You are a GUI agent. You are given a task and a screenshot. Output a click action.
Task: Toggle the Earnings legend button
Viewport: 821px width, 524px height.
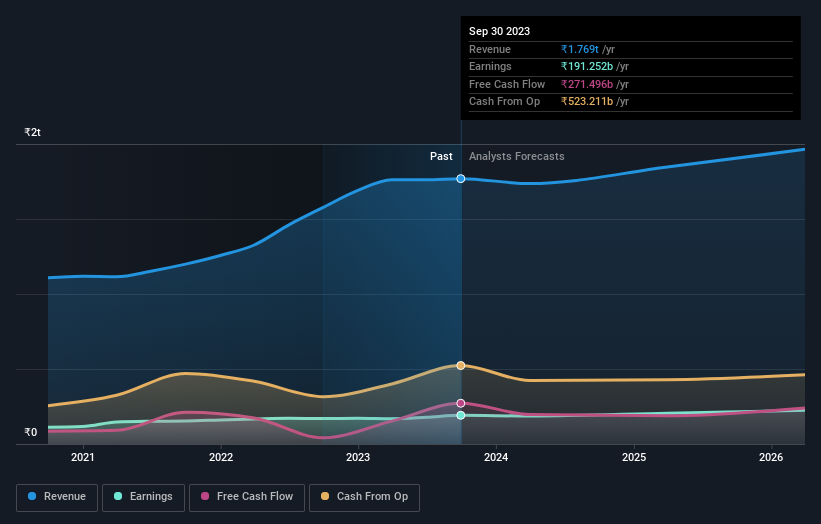click(143, 497)
